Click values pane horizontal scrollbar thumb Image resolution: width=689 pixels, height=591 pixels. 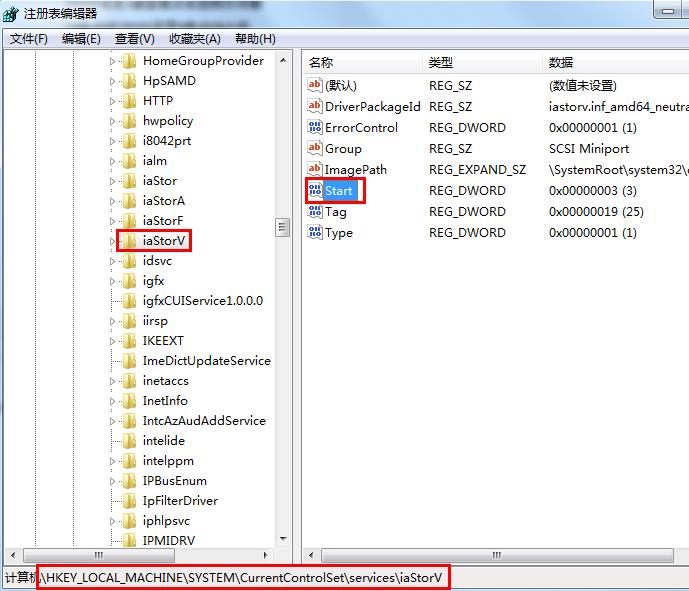pos(497,555)
